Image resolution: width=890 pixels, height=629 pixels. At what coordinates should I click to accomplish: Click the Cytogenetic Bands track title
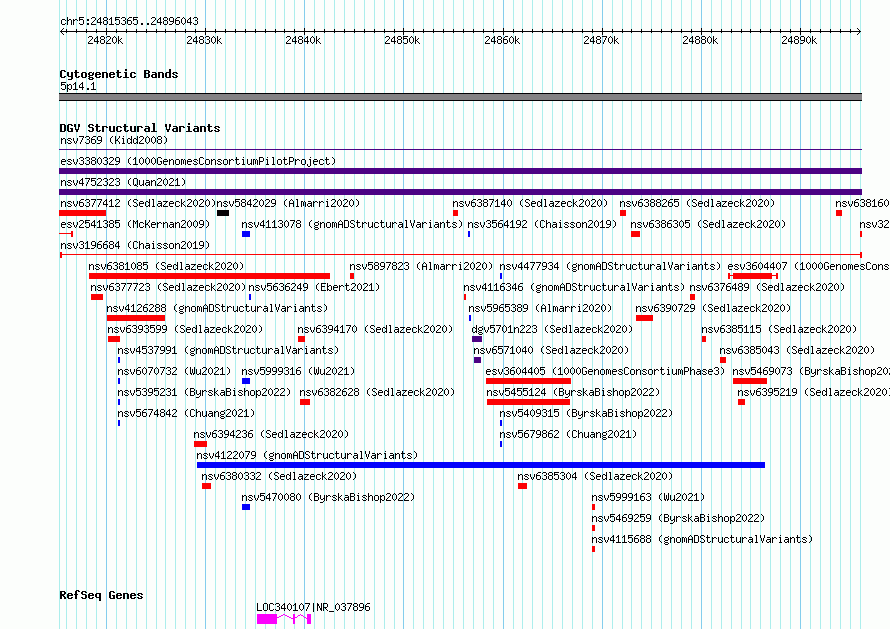[x=119, y=74]
